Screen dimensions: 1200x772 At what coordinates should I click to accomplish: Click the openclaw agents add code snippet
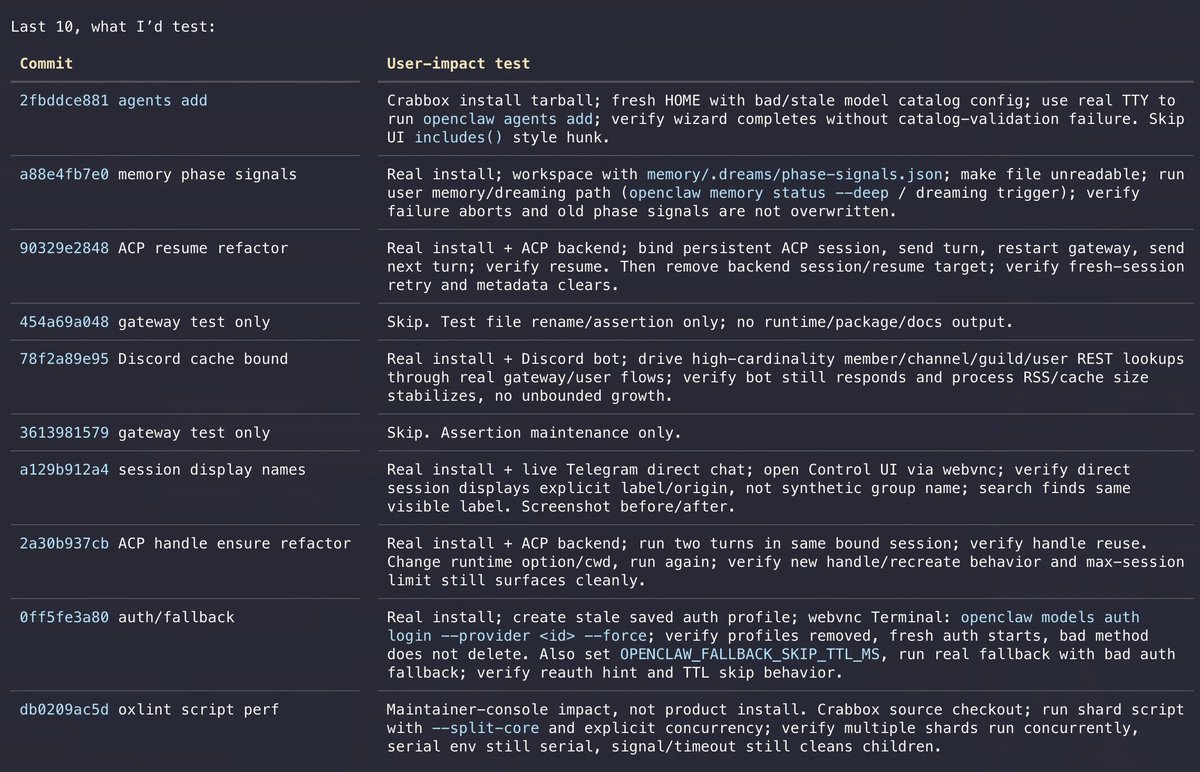[x=507, y=119]
